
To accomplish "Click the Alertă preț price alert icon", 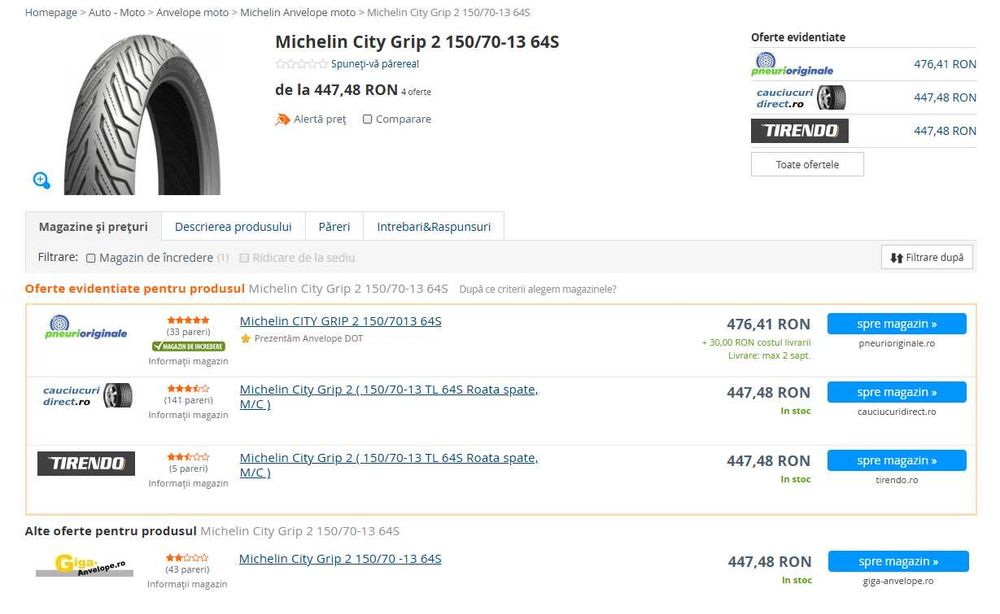I will [x=283, y=119].
